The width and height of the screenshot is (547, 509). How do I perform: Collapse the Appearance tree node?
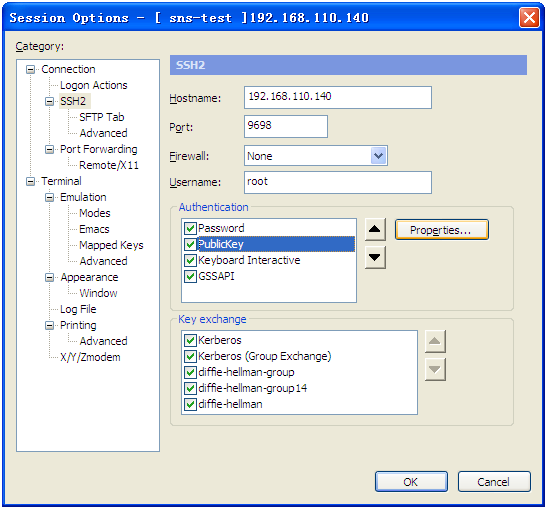50,278
